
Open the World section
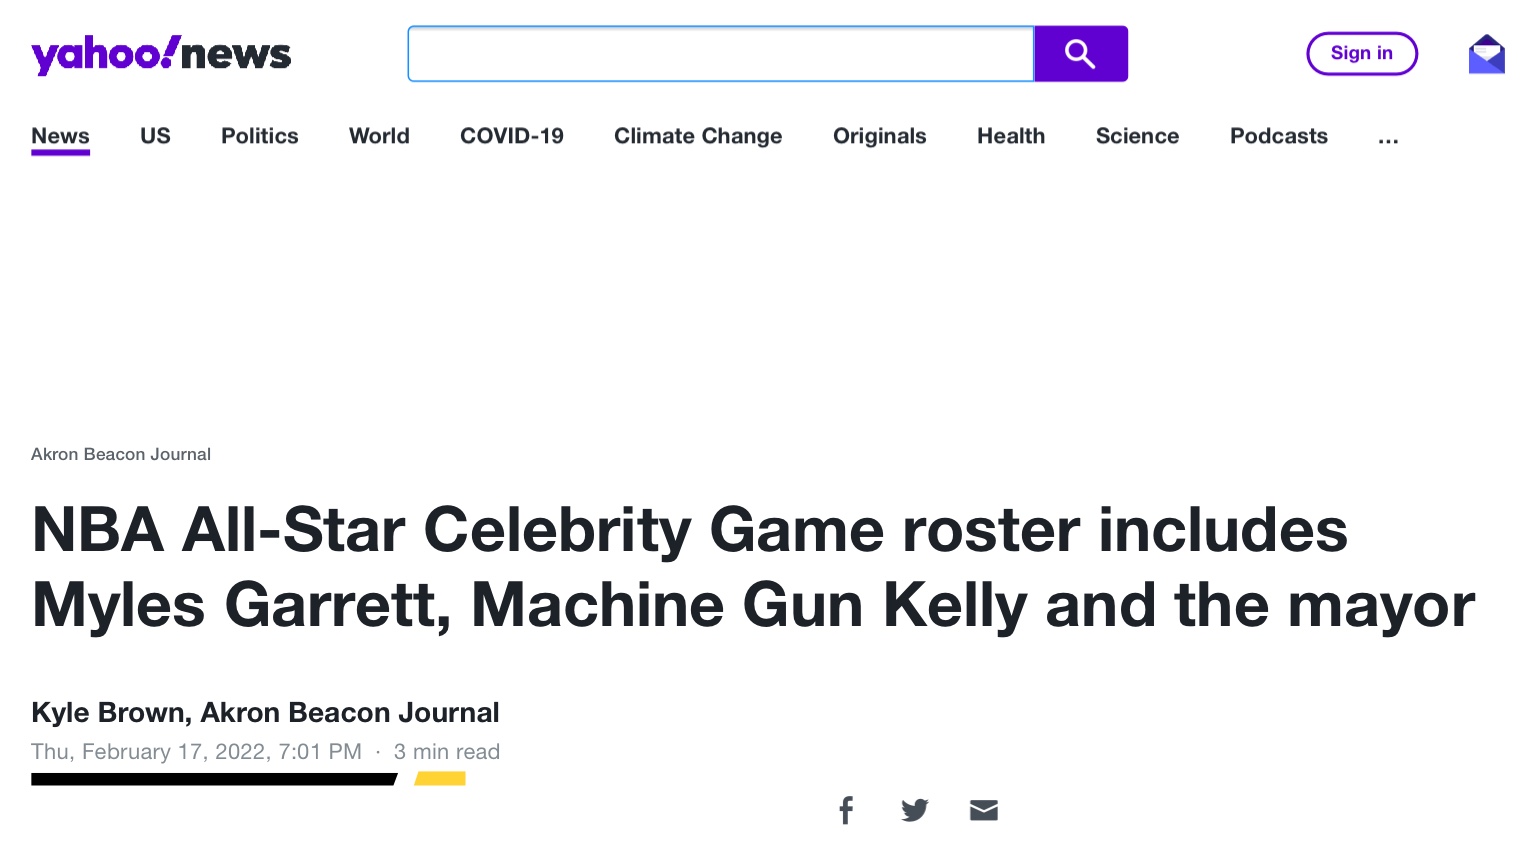379,136
